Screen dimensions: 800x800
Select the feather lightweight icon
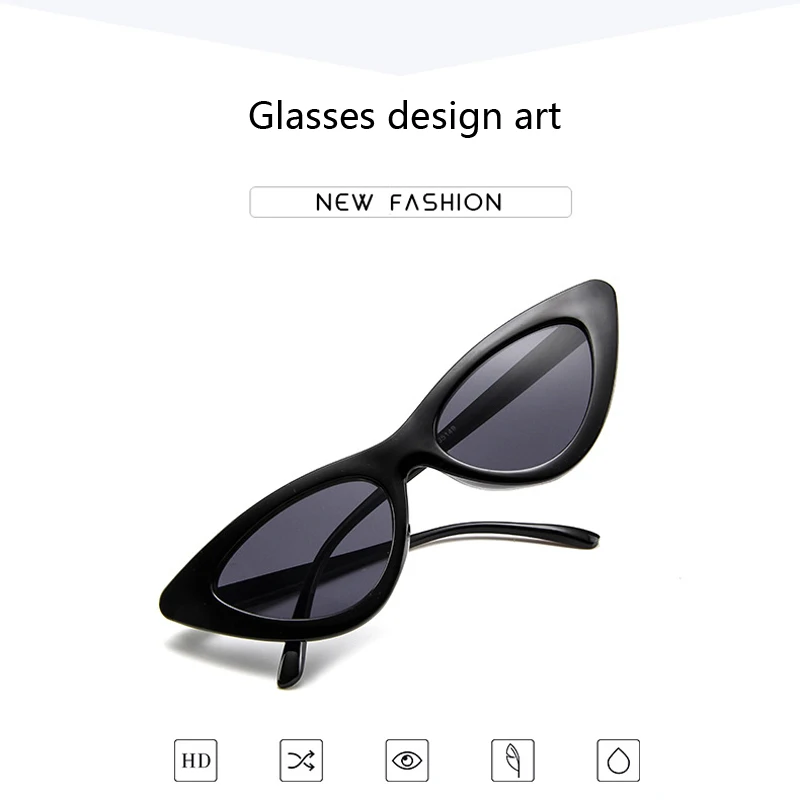pyautogui.click(x=513, y=760)
